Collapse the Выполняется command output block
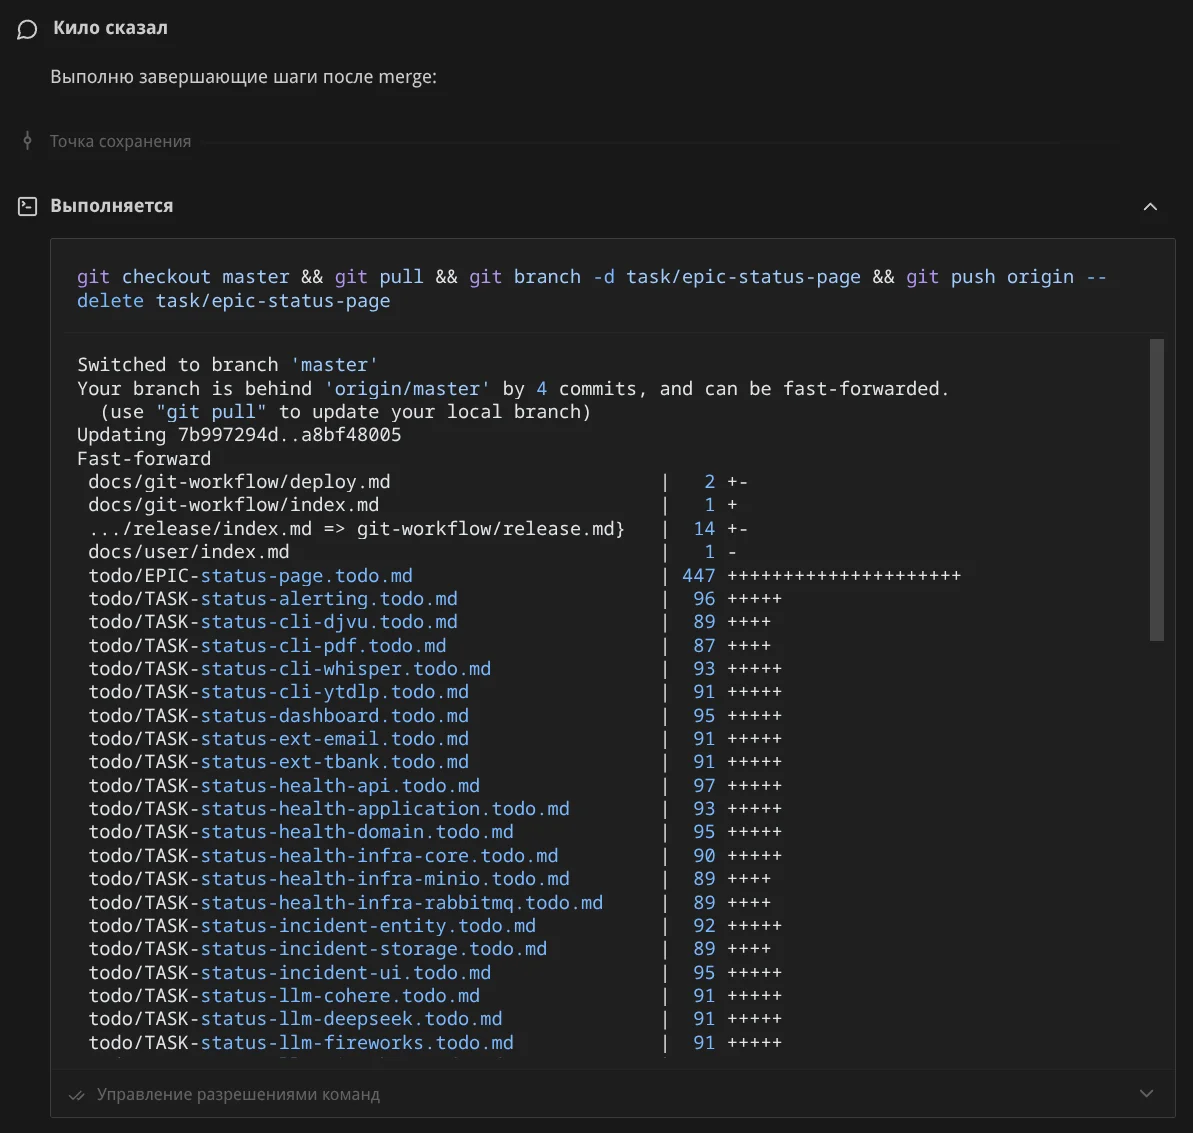 1150,206
